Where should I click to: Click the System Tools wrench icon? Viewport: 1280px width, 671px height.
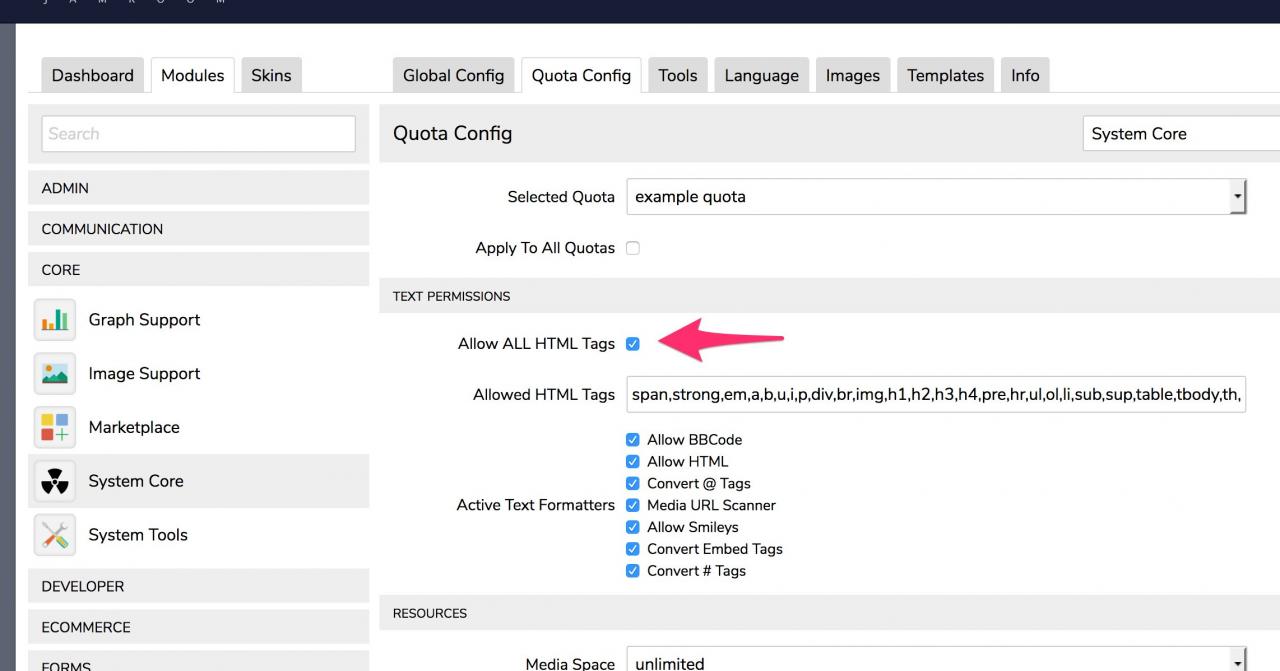point(55,535)
